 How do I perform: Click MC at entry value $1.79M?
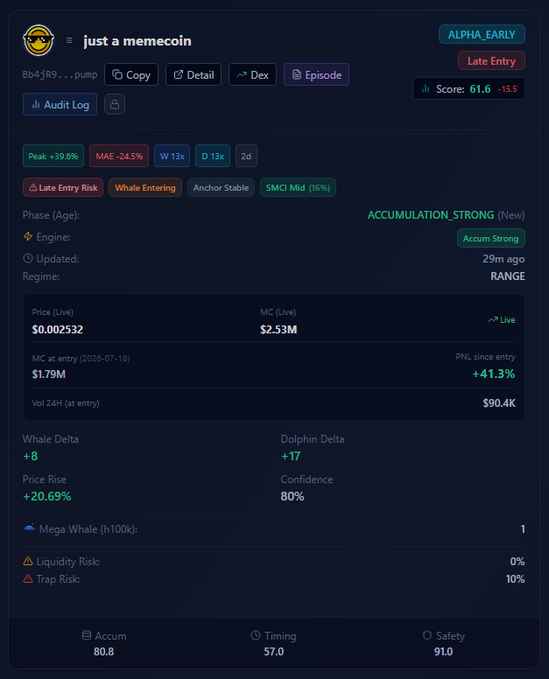(x=48, y=374)
